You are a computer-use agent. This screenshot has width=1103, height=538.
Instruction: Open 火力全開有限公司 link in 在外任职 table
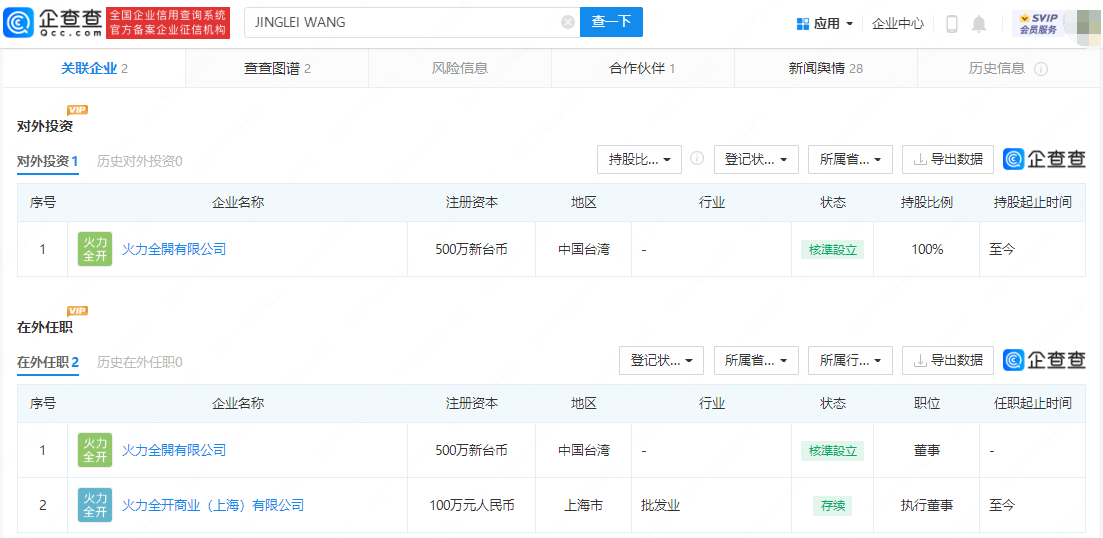click(174, 450)
